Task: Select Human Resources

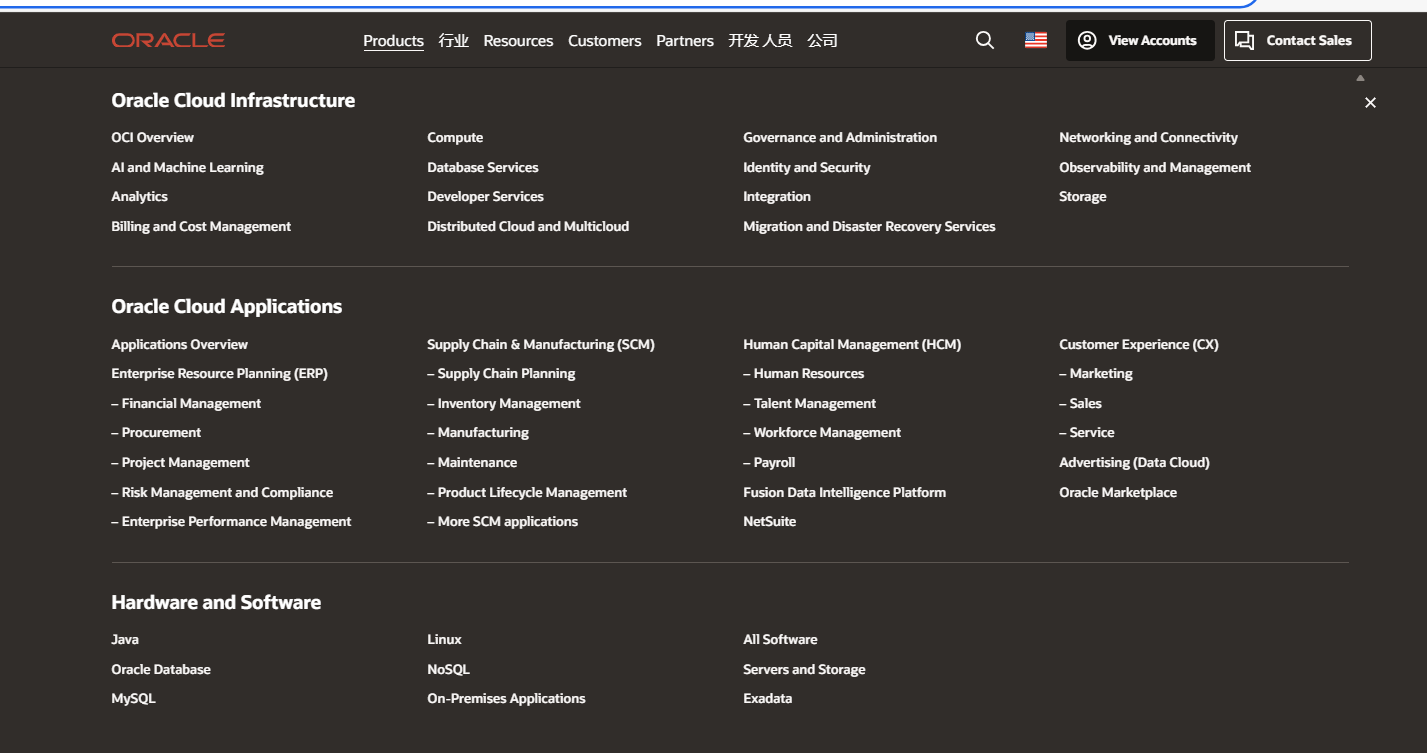Action: pos(804,374)
